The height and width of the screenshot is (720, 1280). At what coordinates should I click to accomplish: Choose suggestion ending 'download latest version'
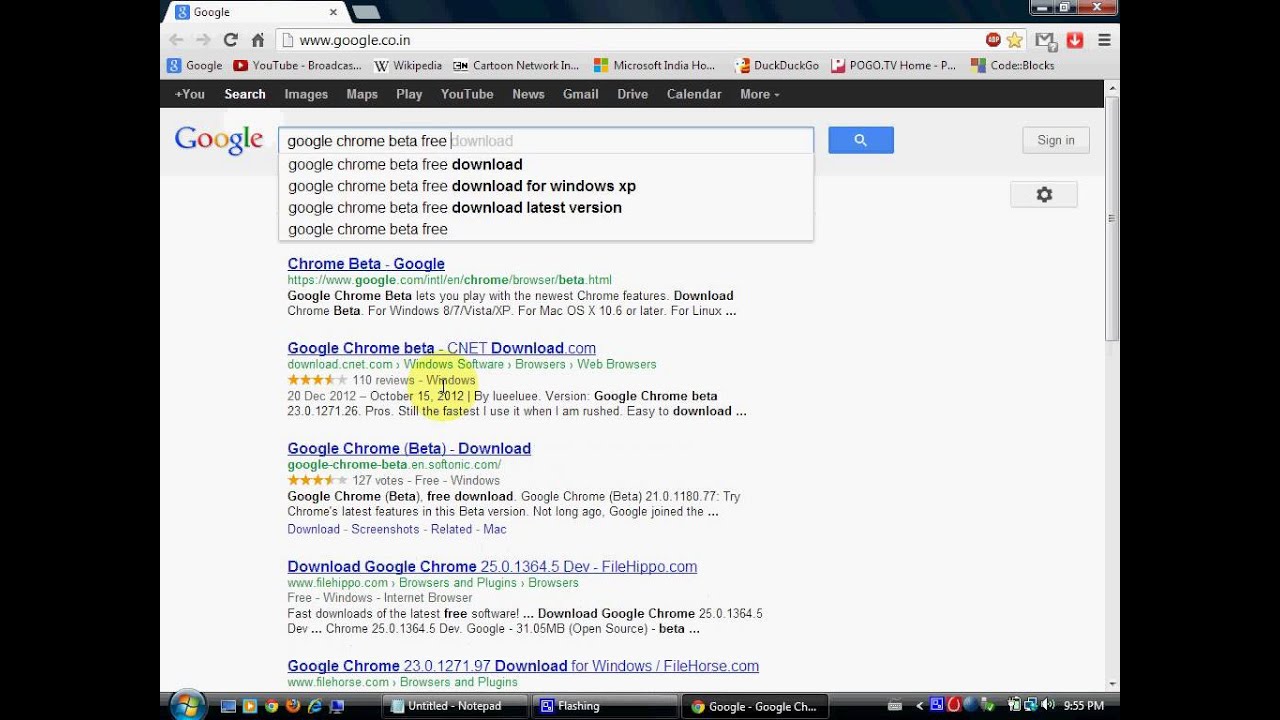tap(546, 208)
